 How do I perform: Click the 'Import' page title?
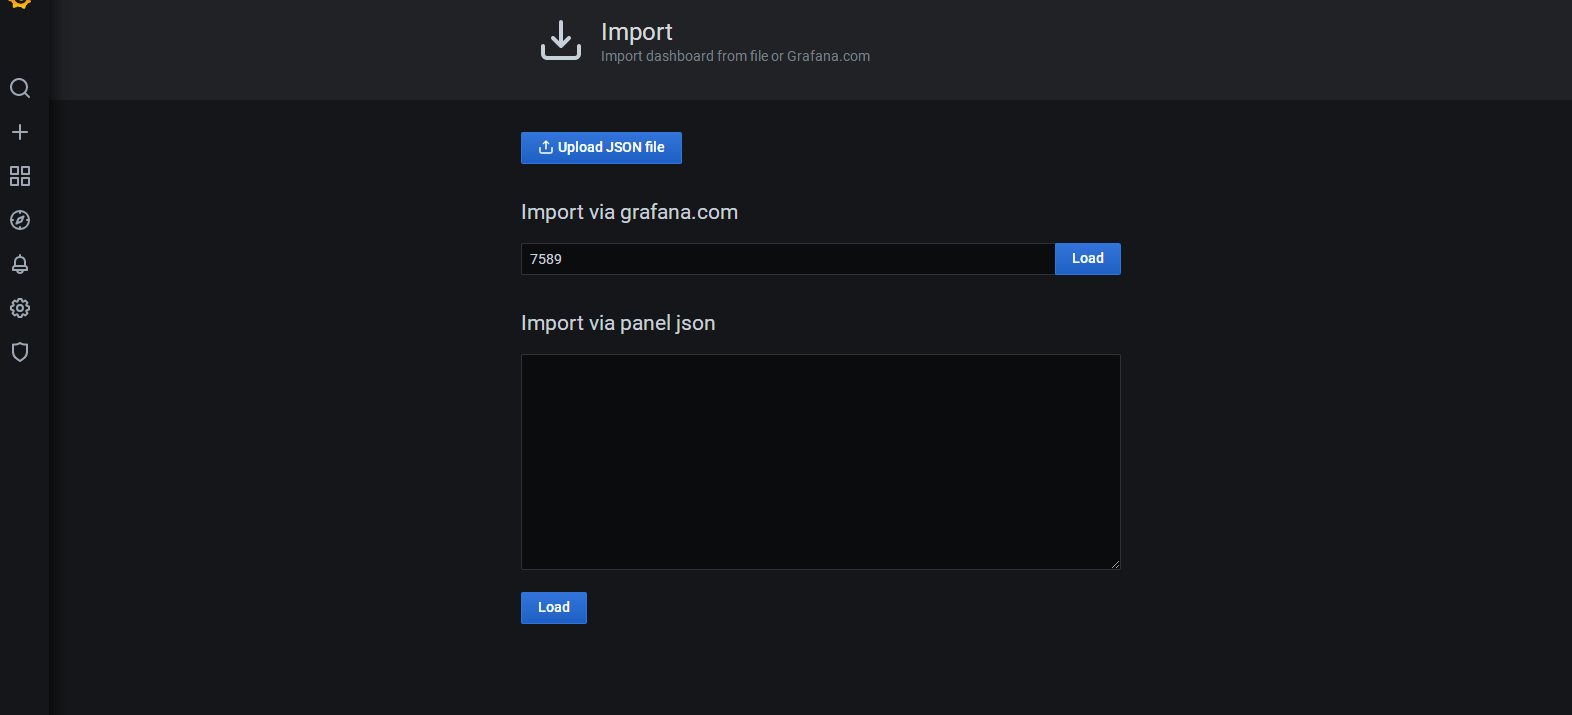[x=637, y=32]
